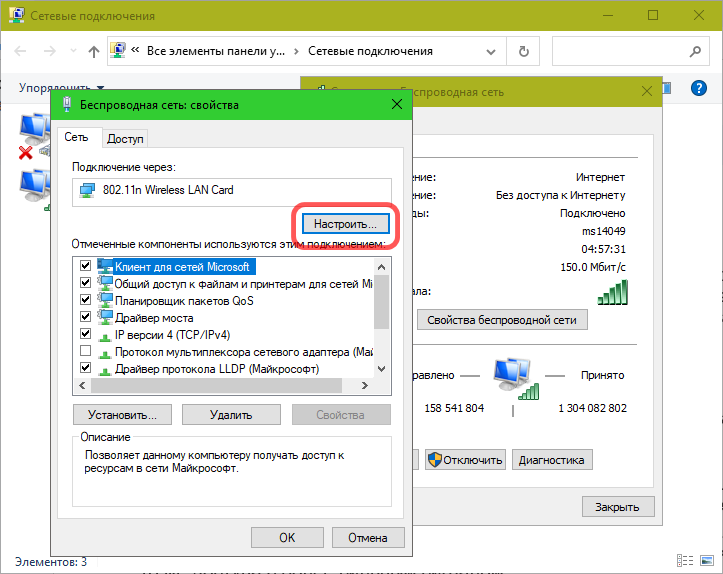This screenshot has height=574, width=723.
Task: Click the Настроить button
Action: coord(346,222)
